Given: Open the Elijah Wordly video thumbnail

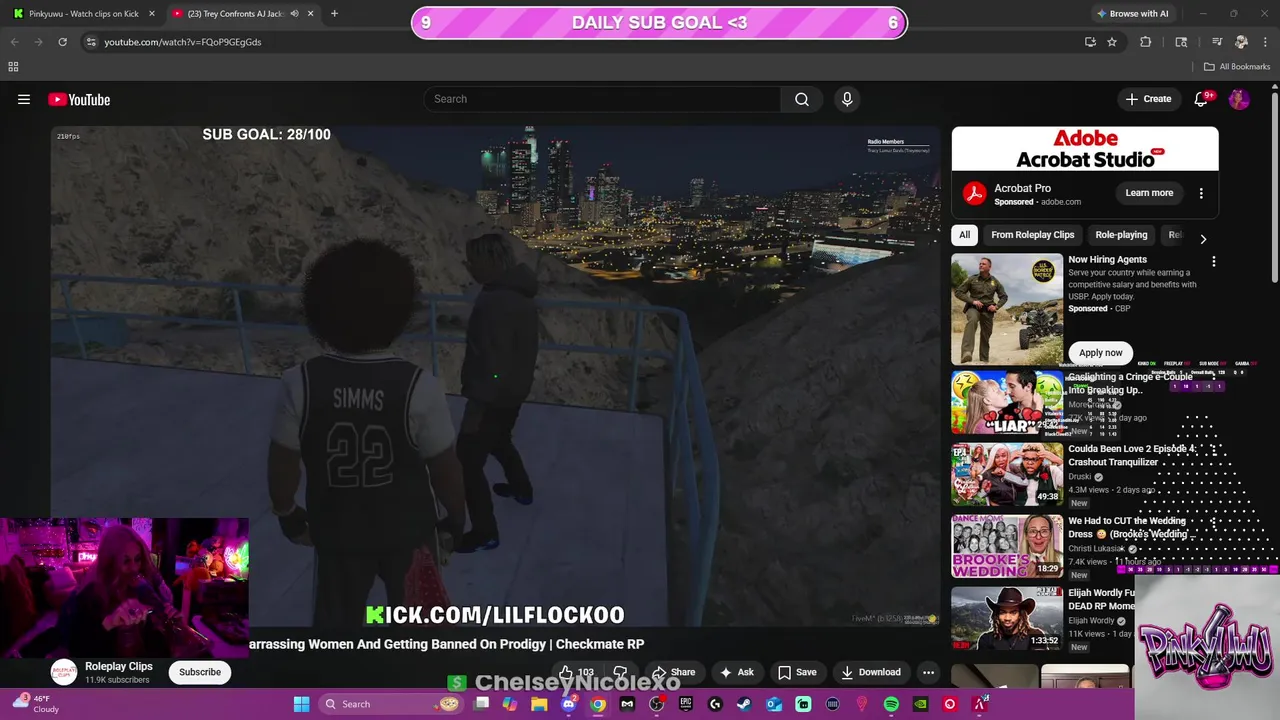Looking at the screenshot, I should coord(1007,619).
